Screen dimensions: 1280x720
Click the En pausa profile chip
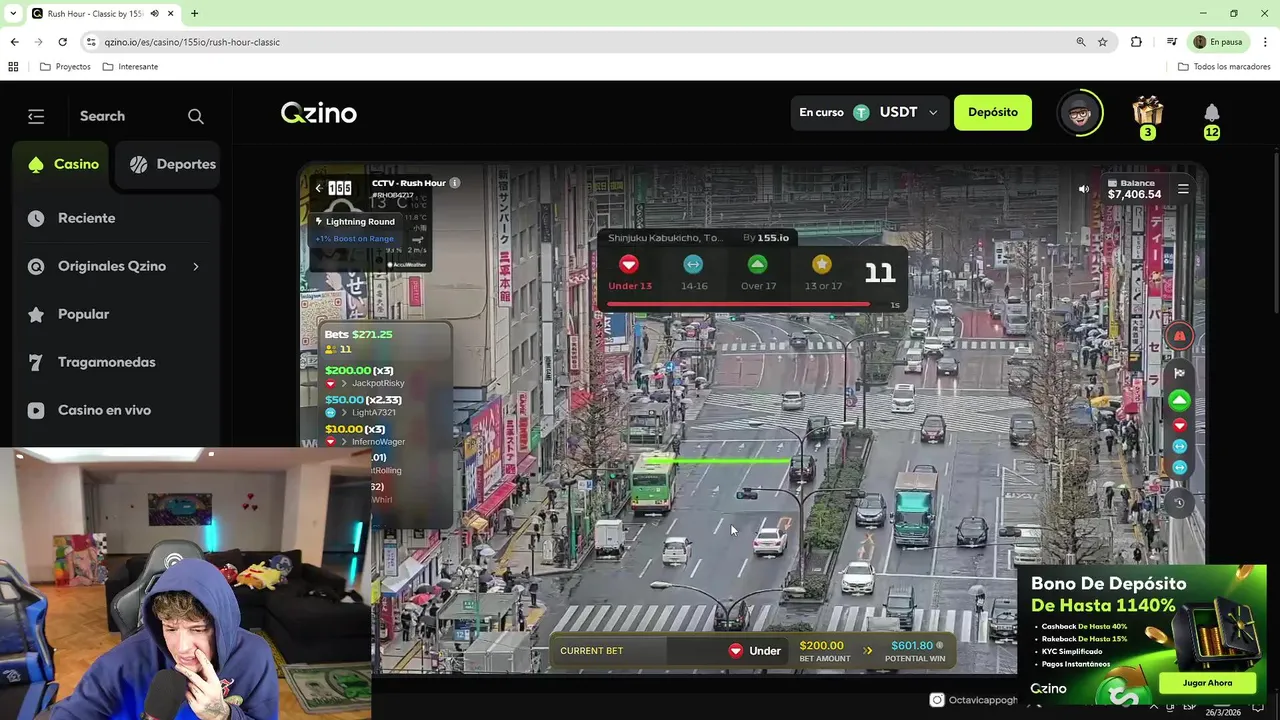(1217, 42)
